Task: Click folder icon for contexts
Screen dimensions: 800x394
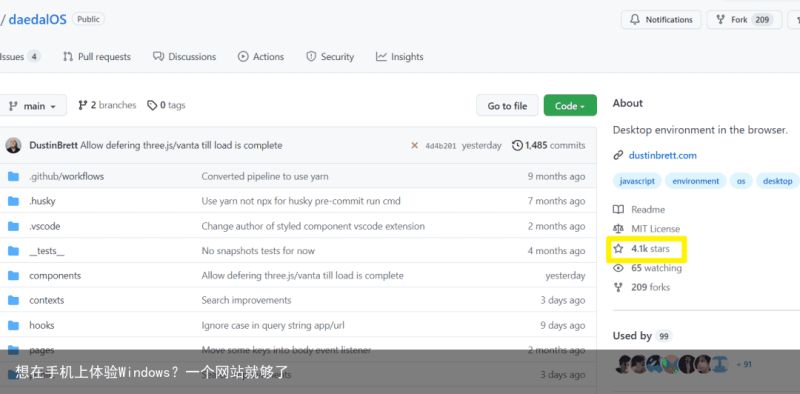Action: (13, 301)
